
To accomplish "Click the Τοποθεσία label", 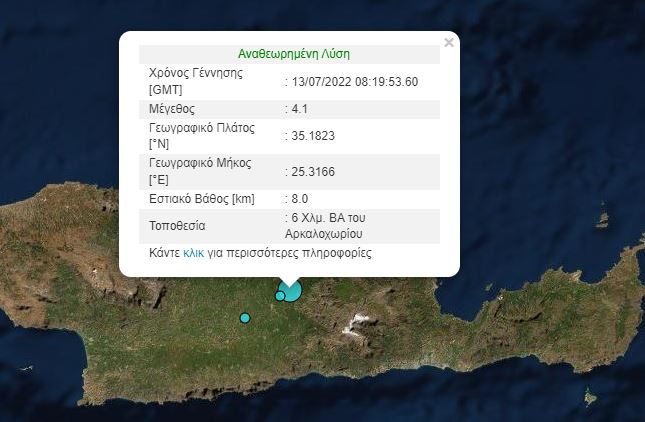I will [x=179, y=226].
